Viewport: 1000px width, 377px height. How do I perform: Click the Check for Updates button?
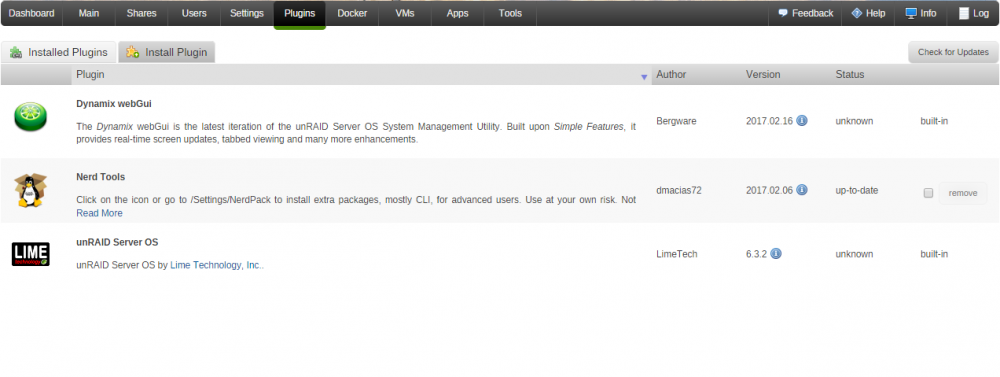pos(953,52)
